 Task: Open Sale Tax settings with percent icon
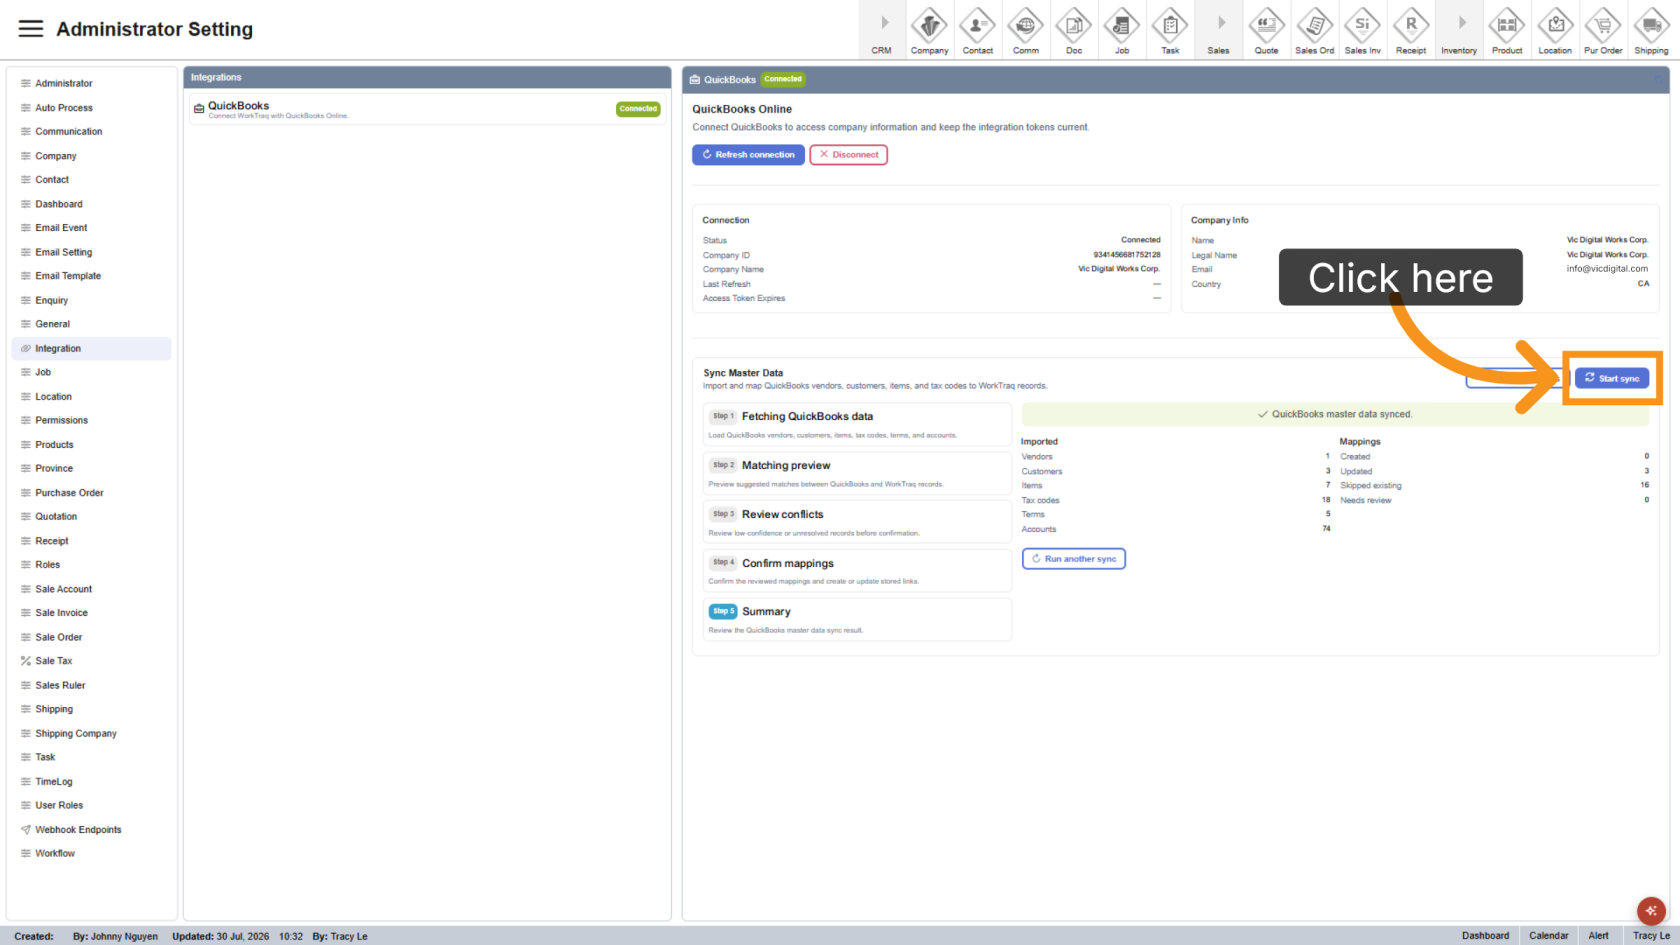point(91,661)
